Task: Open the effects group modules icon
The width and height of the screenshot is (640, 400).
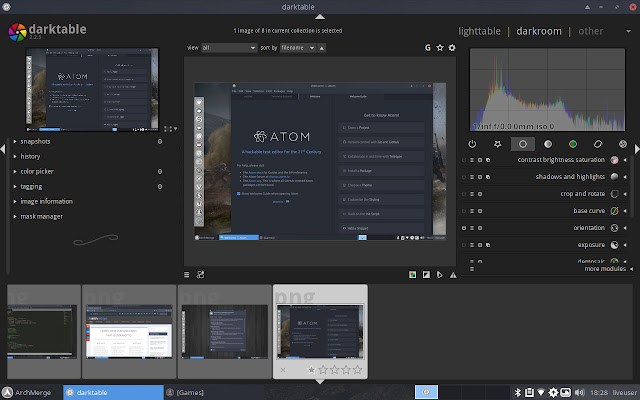Action: [x=622, y=144]
